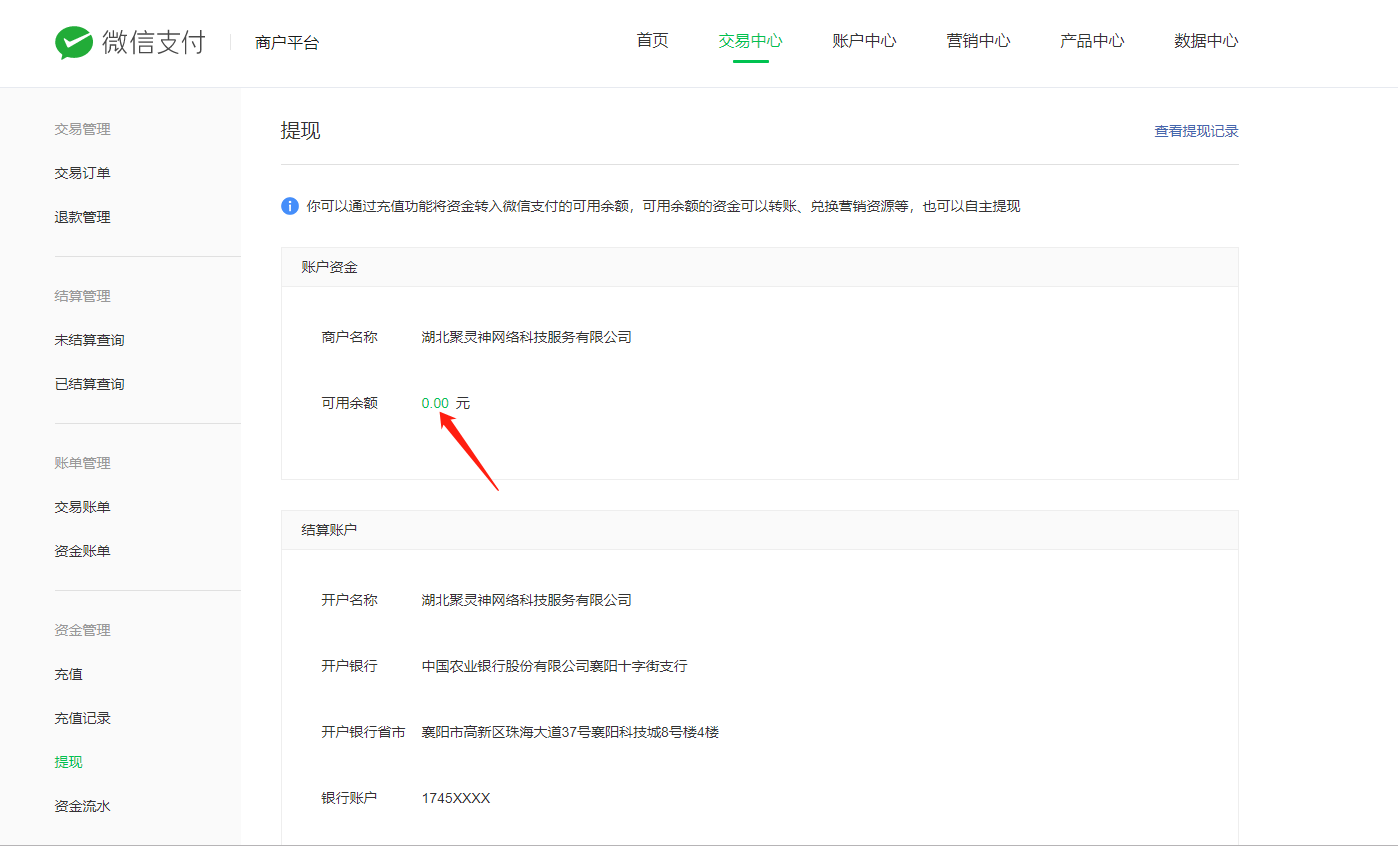This screenshot has height=846, width=1398.
Task: Click the WeChat Pay green logo icon
Action: (73, 42)
